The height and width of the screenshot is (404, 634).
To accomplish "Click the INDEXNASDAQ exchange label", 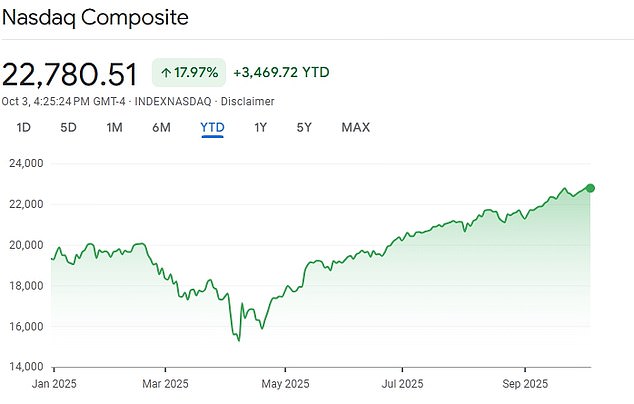I will [184, 101].
